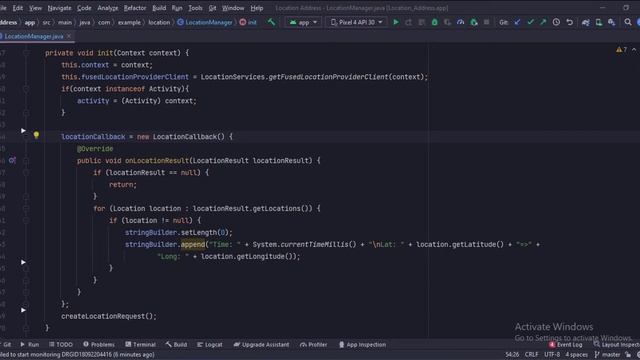Start debugging with the green bug icon
The width and height of the screenshot is (640, 360).
pyautogui.click(x=435, y=22)
